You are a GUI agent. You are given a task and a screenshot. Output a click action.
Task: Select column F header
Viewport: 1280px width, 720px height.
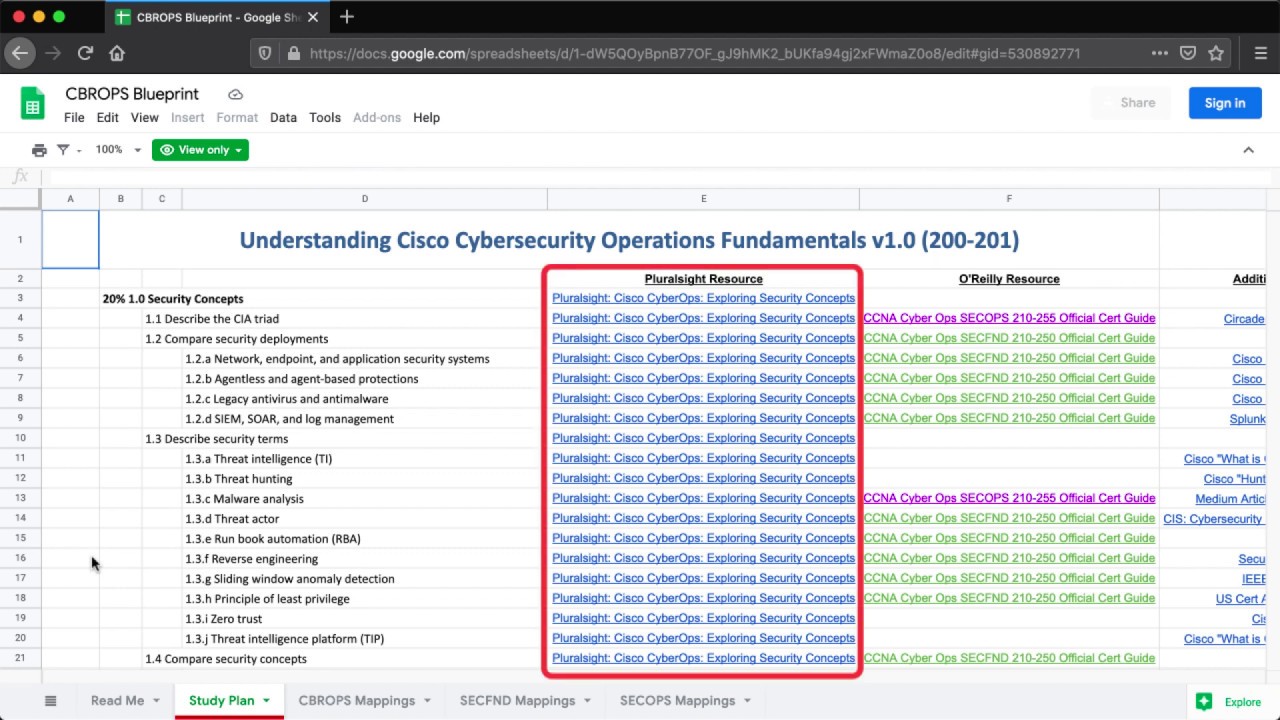(1009, 199)
